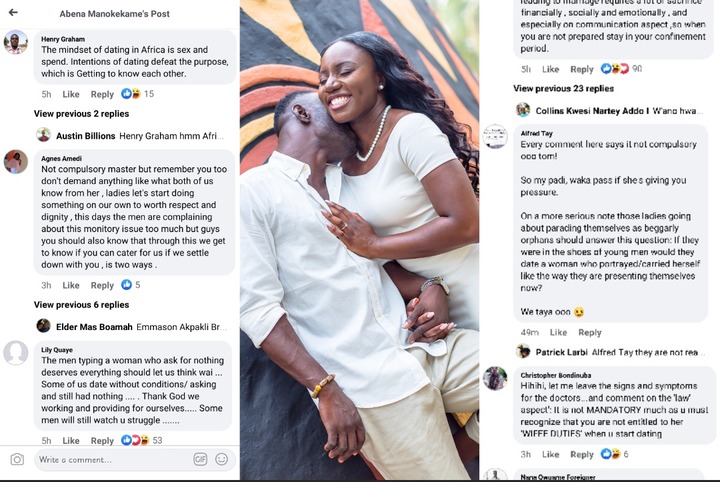View reaction icons on Lily Quaye's comment
The height and width of the screenshot is (482, 720).
pyautogui.click(x=135, y=440)
